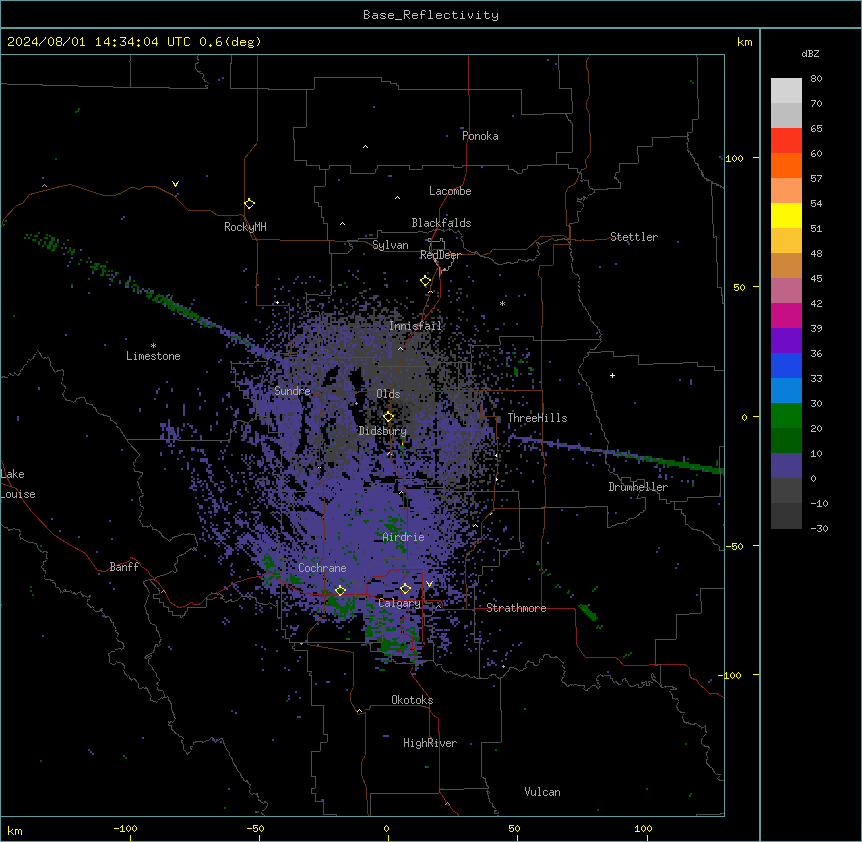Image resolution: width=862 pixels, height=842 pixels.
Task: Click the -100 tick on the horizontal axis
Action: [125, 828]
